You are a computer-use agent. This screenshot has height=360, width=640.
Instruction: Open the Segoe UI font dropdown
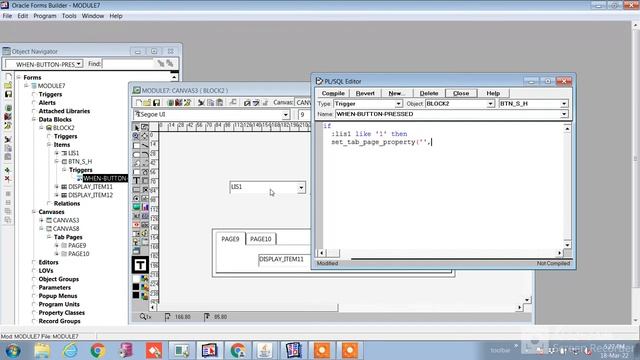tap(286, 115)
